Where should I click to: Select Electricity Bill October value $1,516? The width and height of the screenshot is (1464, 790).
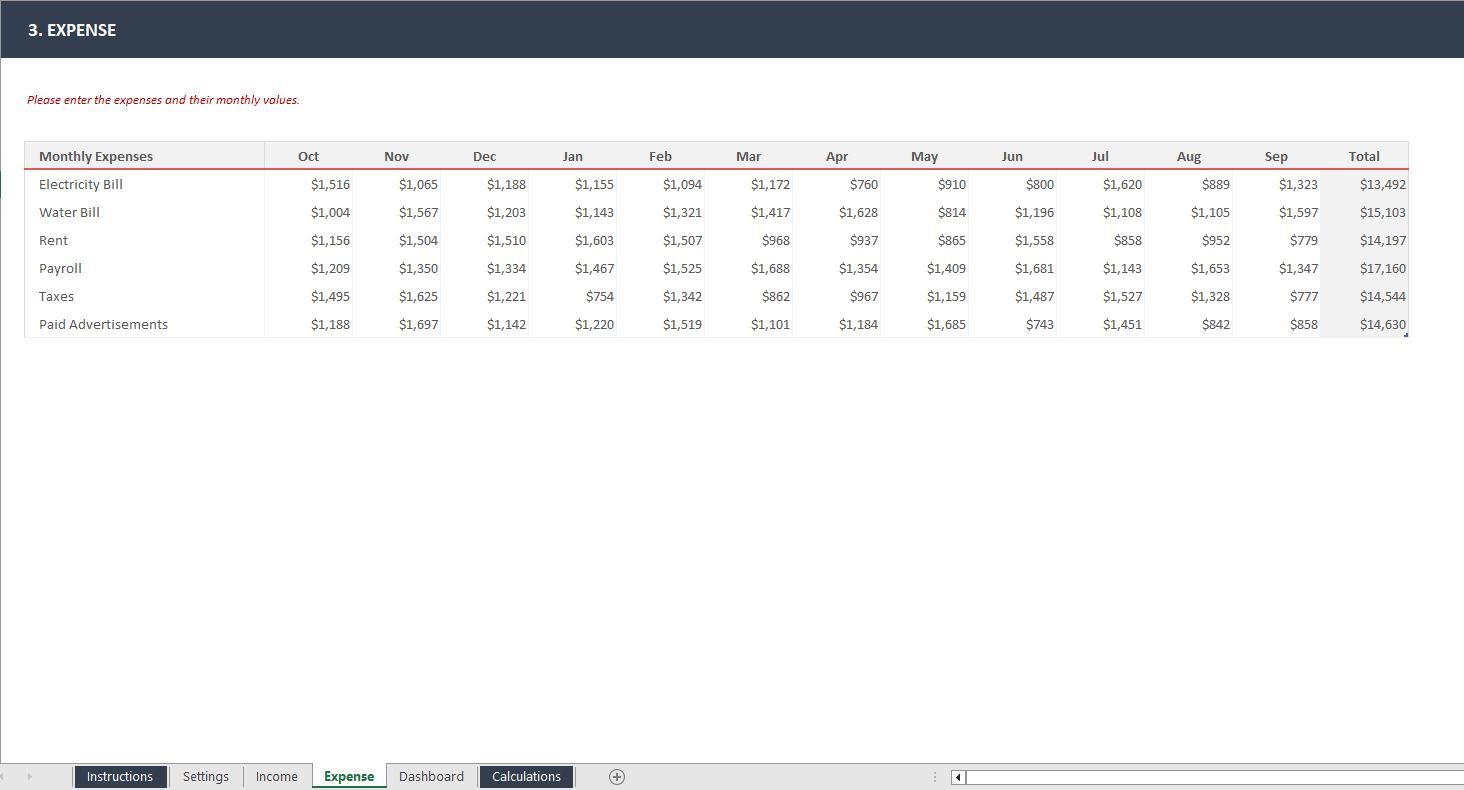[309, 184]
